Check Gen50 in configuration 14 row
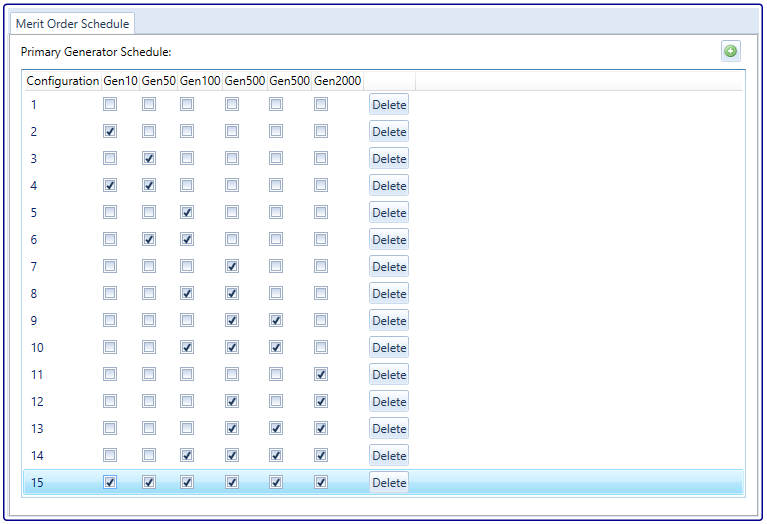 coord(149,455)
